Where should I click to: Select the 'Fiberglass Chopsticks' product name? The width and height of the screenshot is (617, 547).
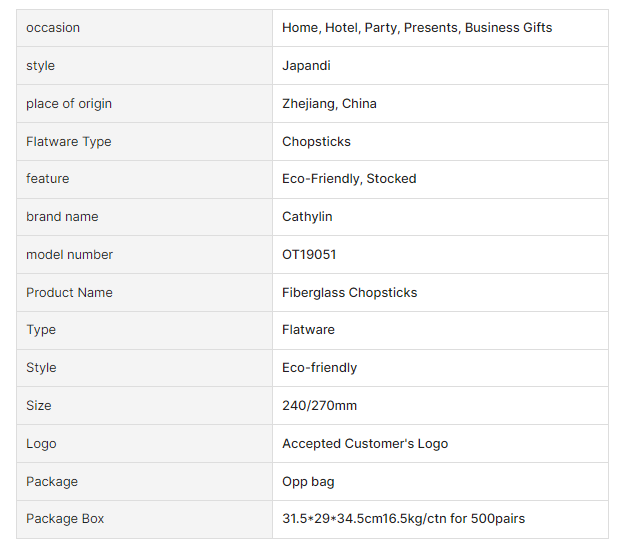click(349, 293)
